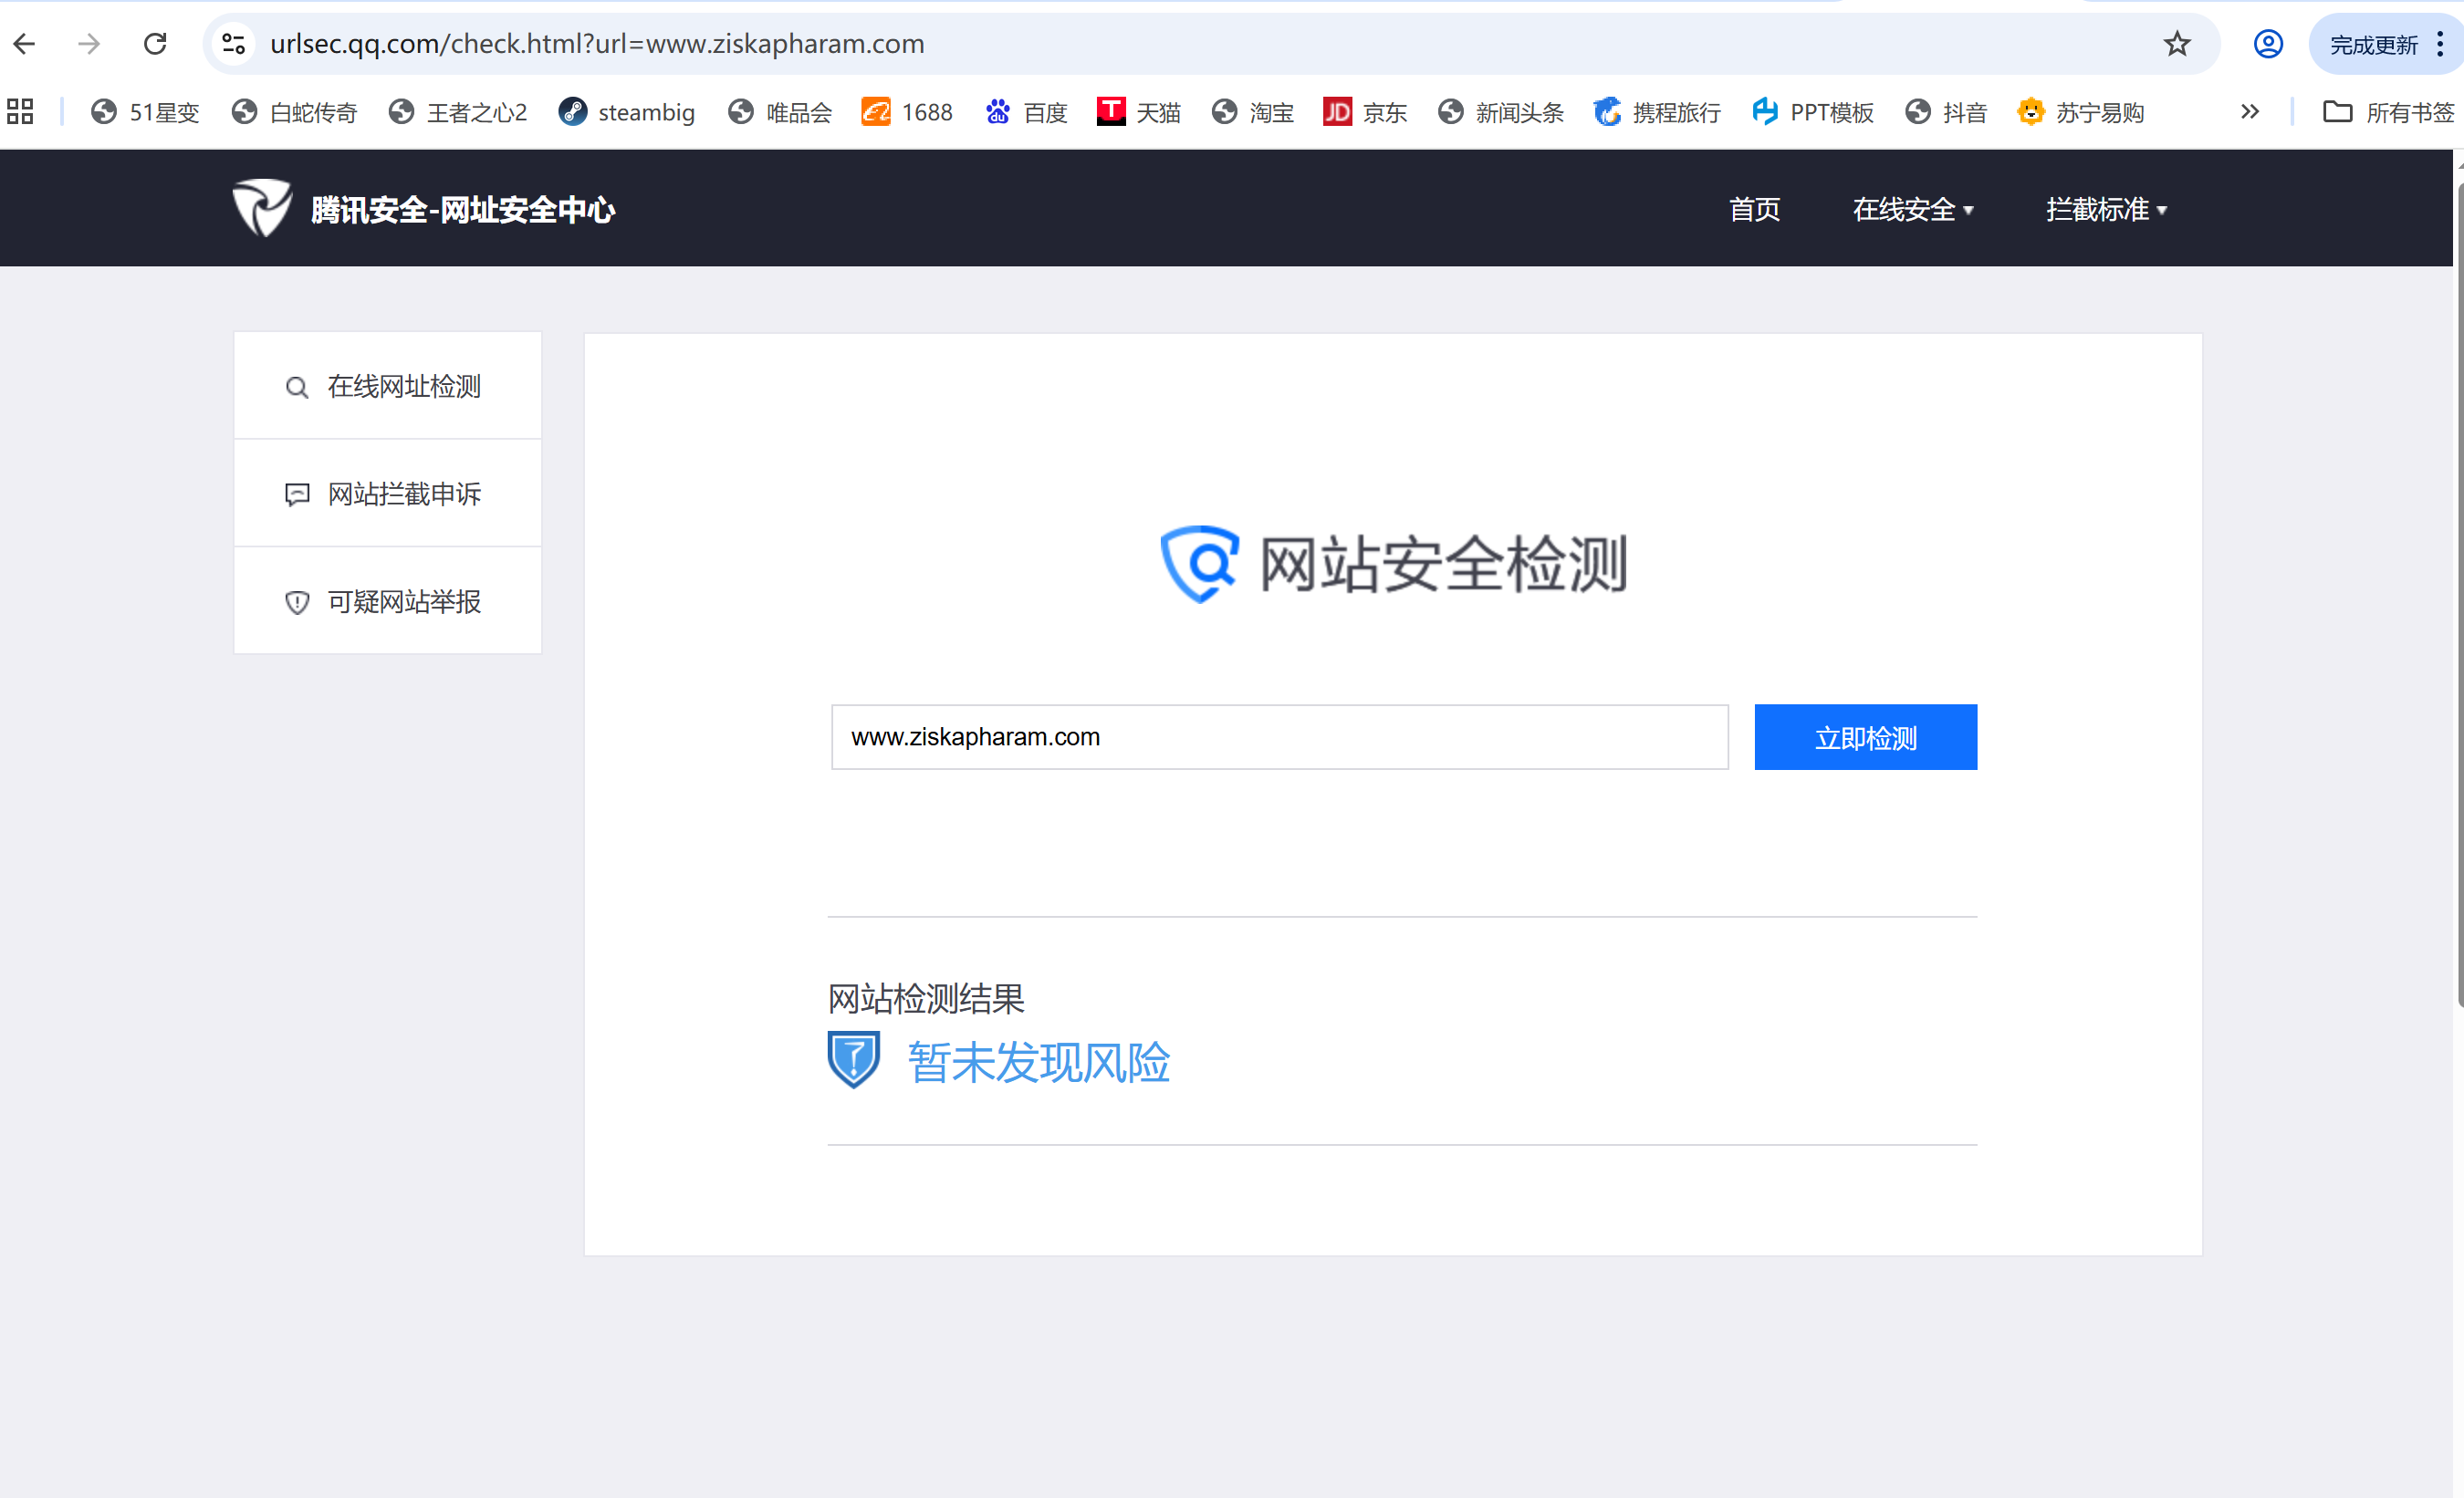The height and width of the screenshot is (1498, 2464).
Task: Expand the 拦截标准 dropdown menu
Action: [x=2105, y=209]
